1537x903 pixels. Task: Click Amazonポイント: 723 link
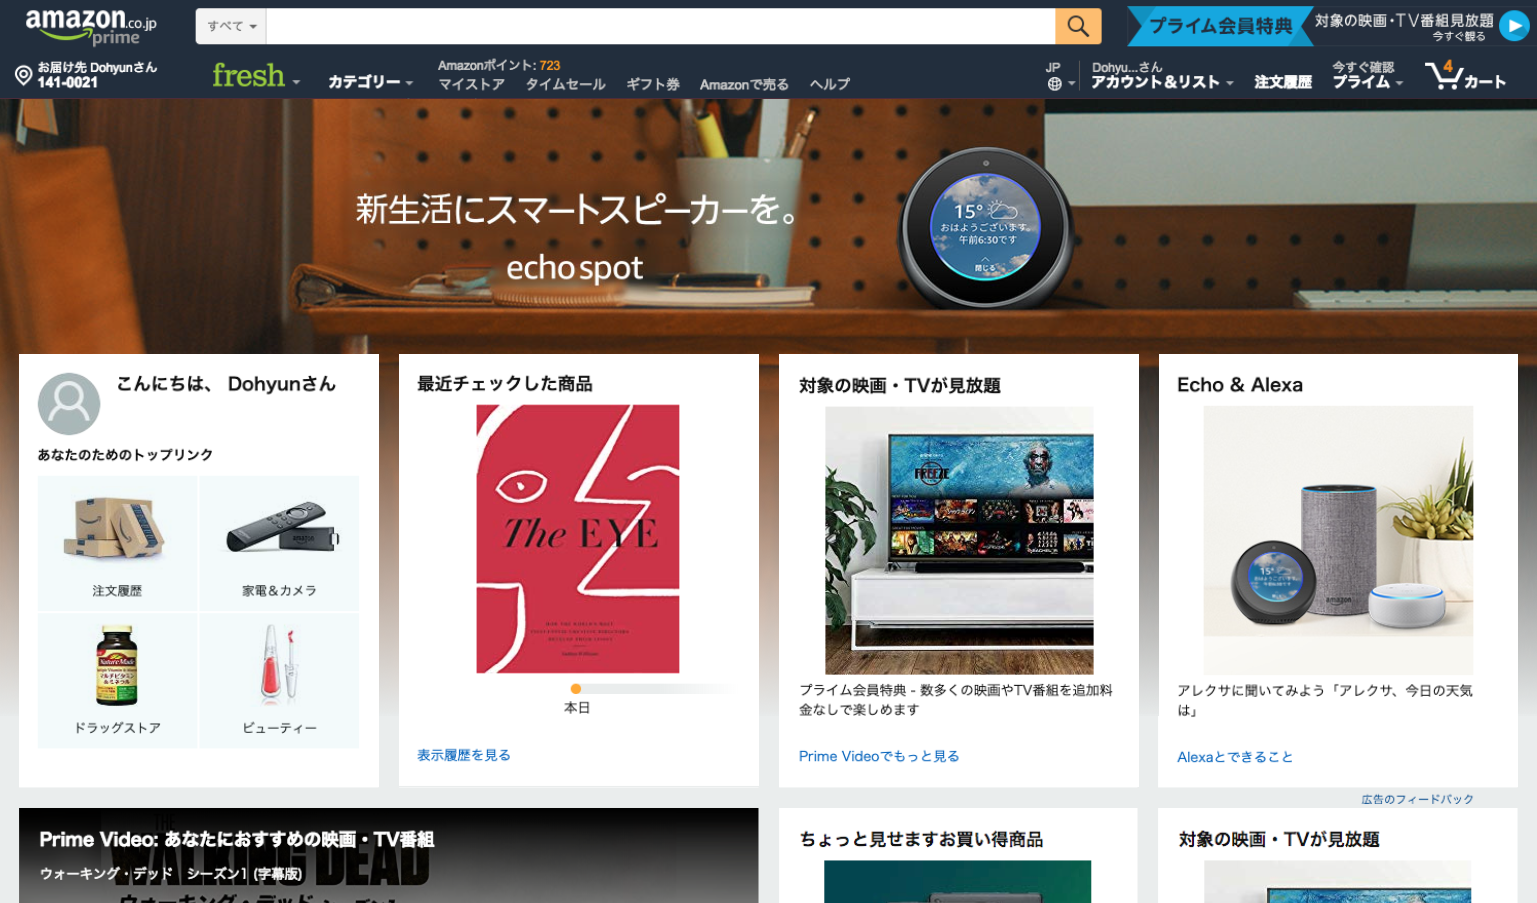pos(499,65)
